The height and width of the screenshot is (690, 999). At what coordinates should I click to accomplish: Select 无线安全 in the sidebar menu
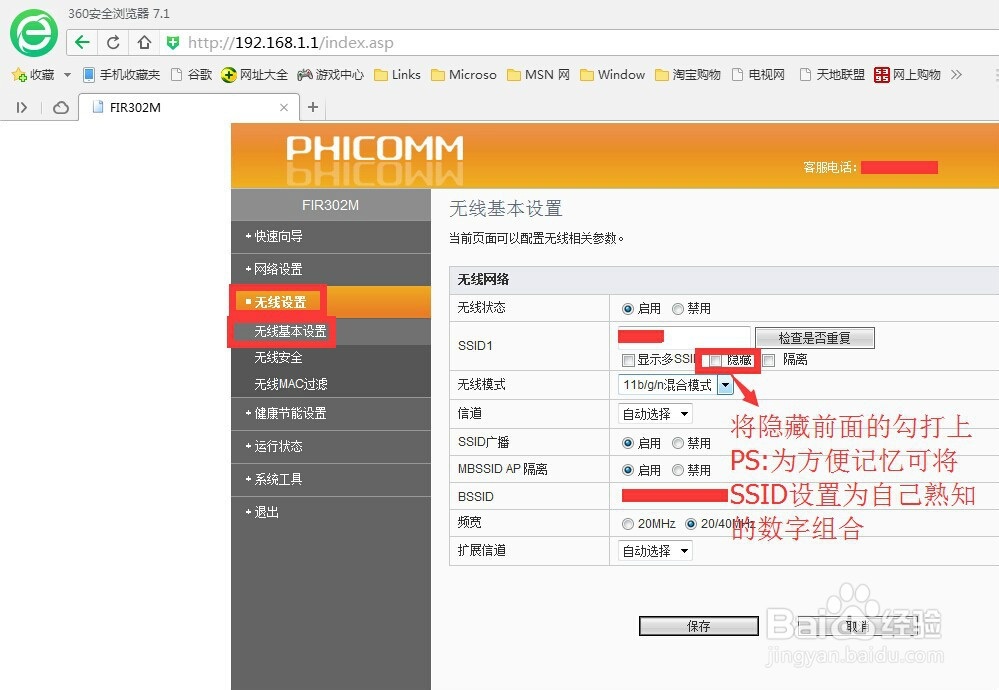pyautogui.click(x=277, y=357)
